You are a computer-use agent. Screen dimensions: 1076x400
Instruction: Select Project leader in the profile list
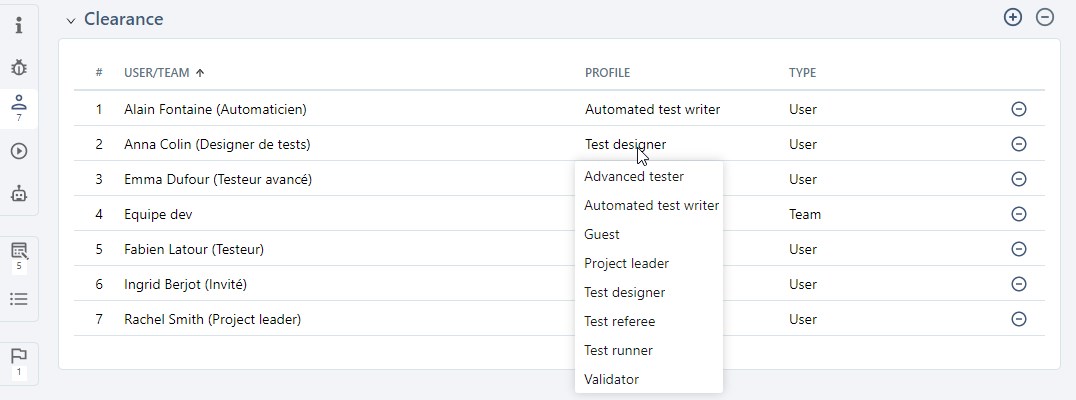[626, 263]
